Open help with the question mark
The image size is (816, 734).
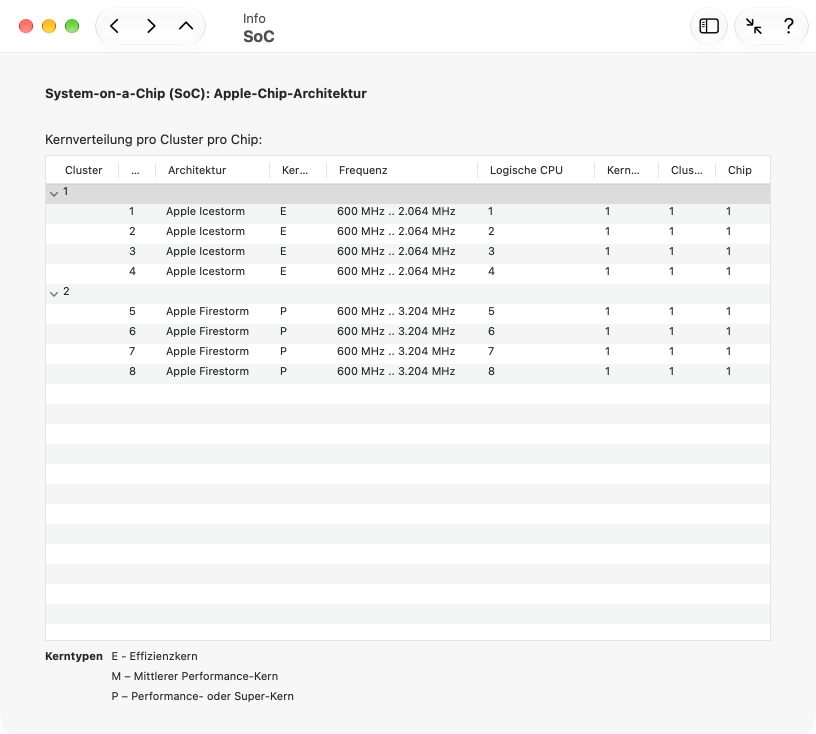click(x=788, y=26)
